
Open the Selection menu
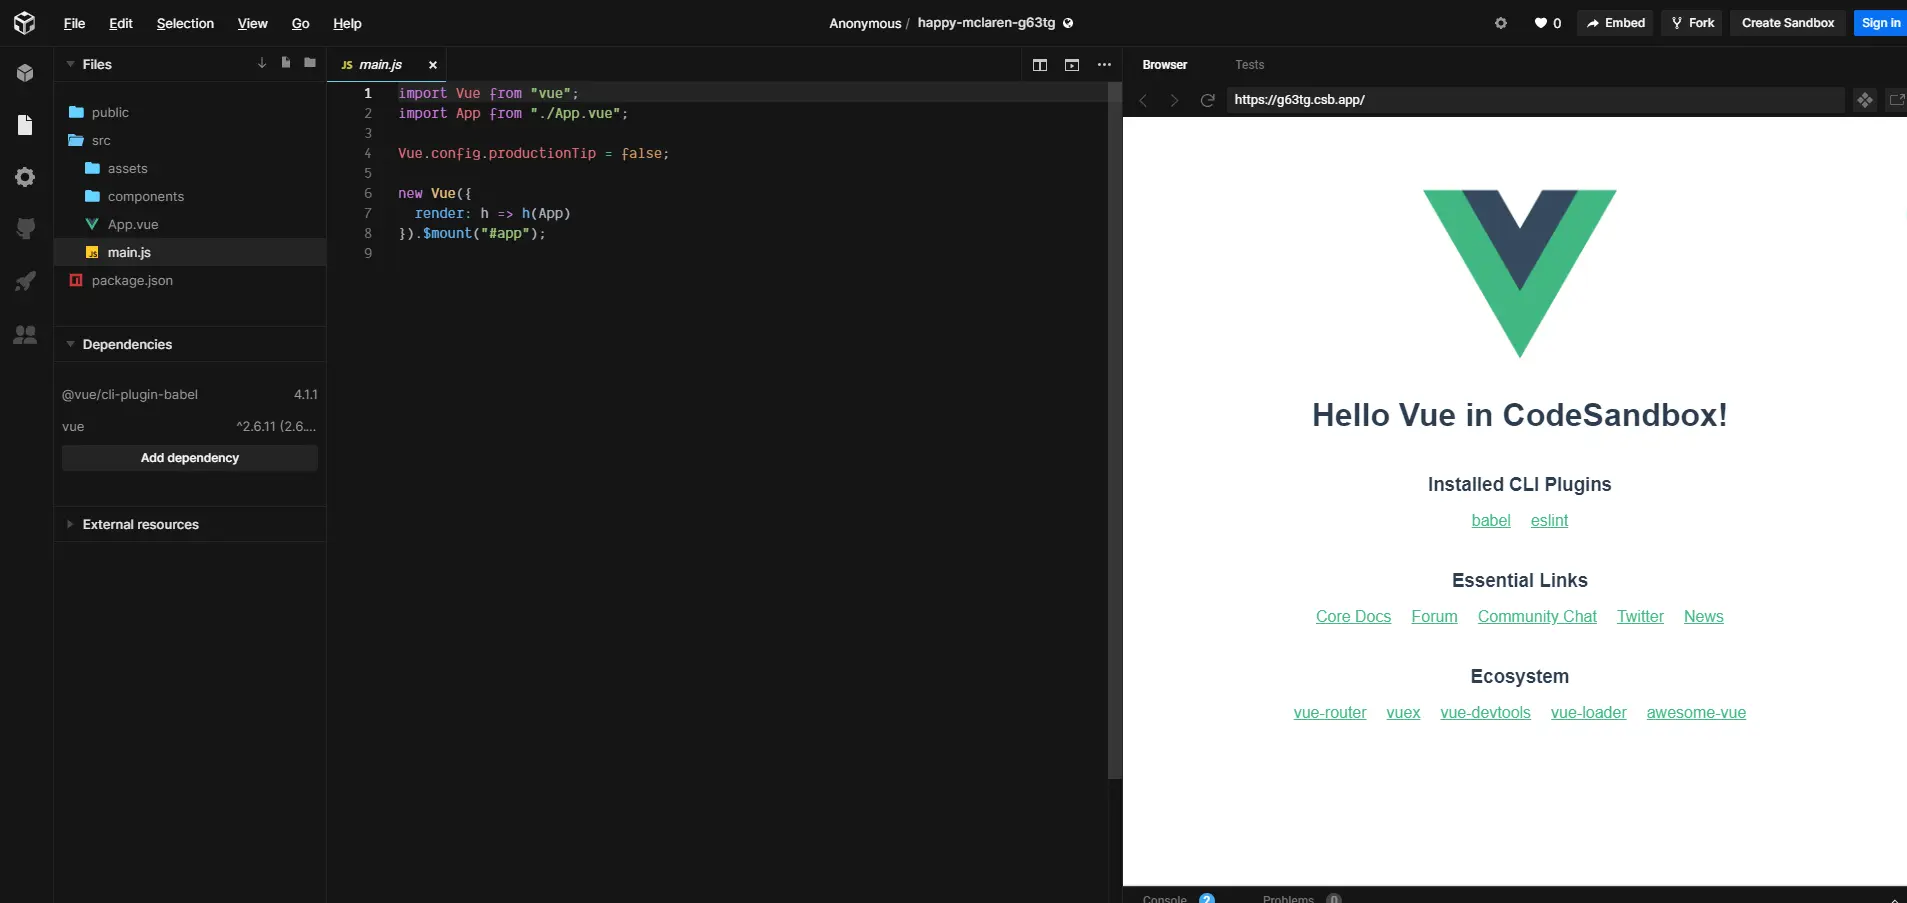coord(185,23)
